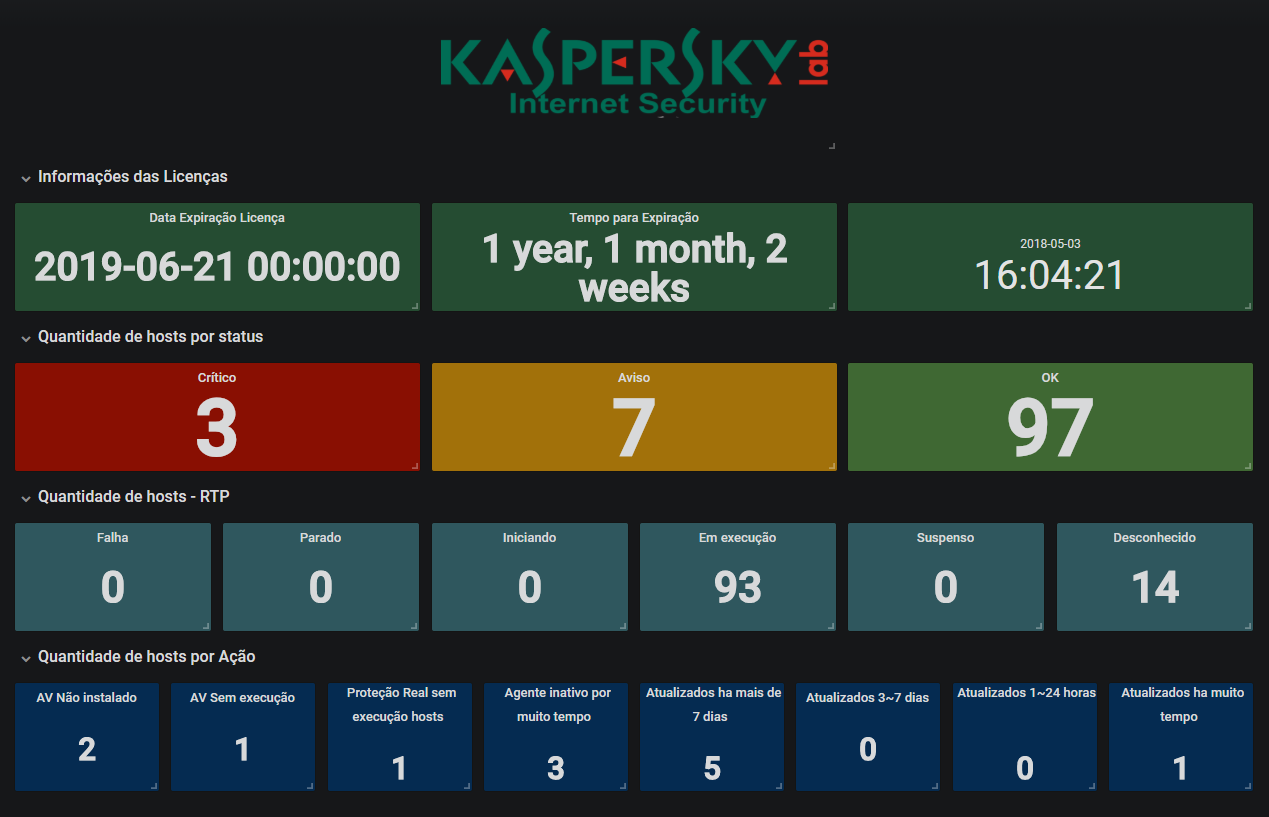Click the Crítico value 3
The width and height of the screenshot is (1269, 817).
point(217,427)
